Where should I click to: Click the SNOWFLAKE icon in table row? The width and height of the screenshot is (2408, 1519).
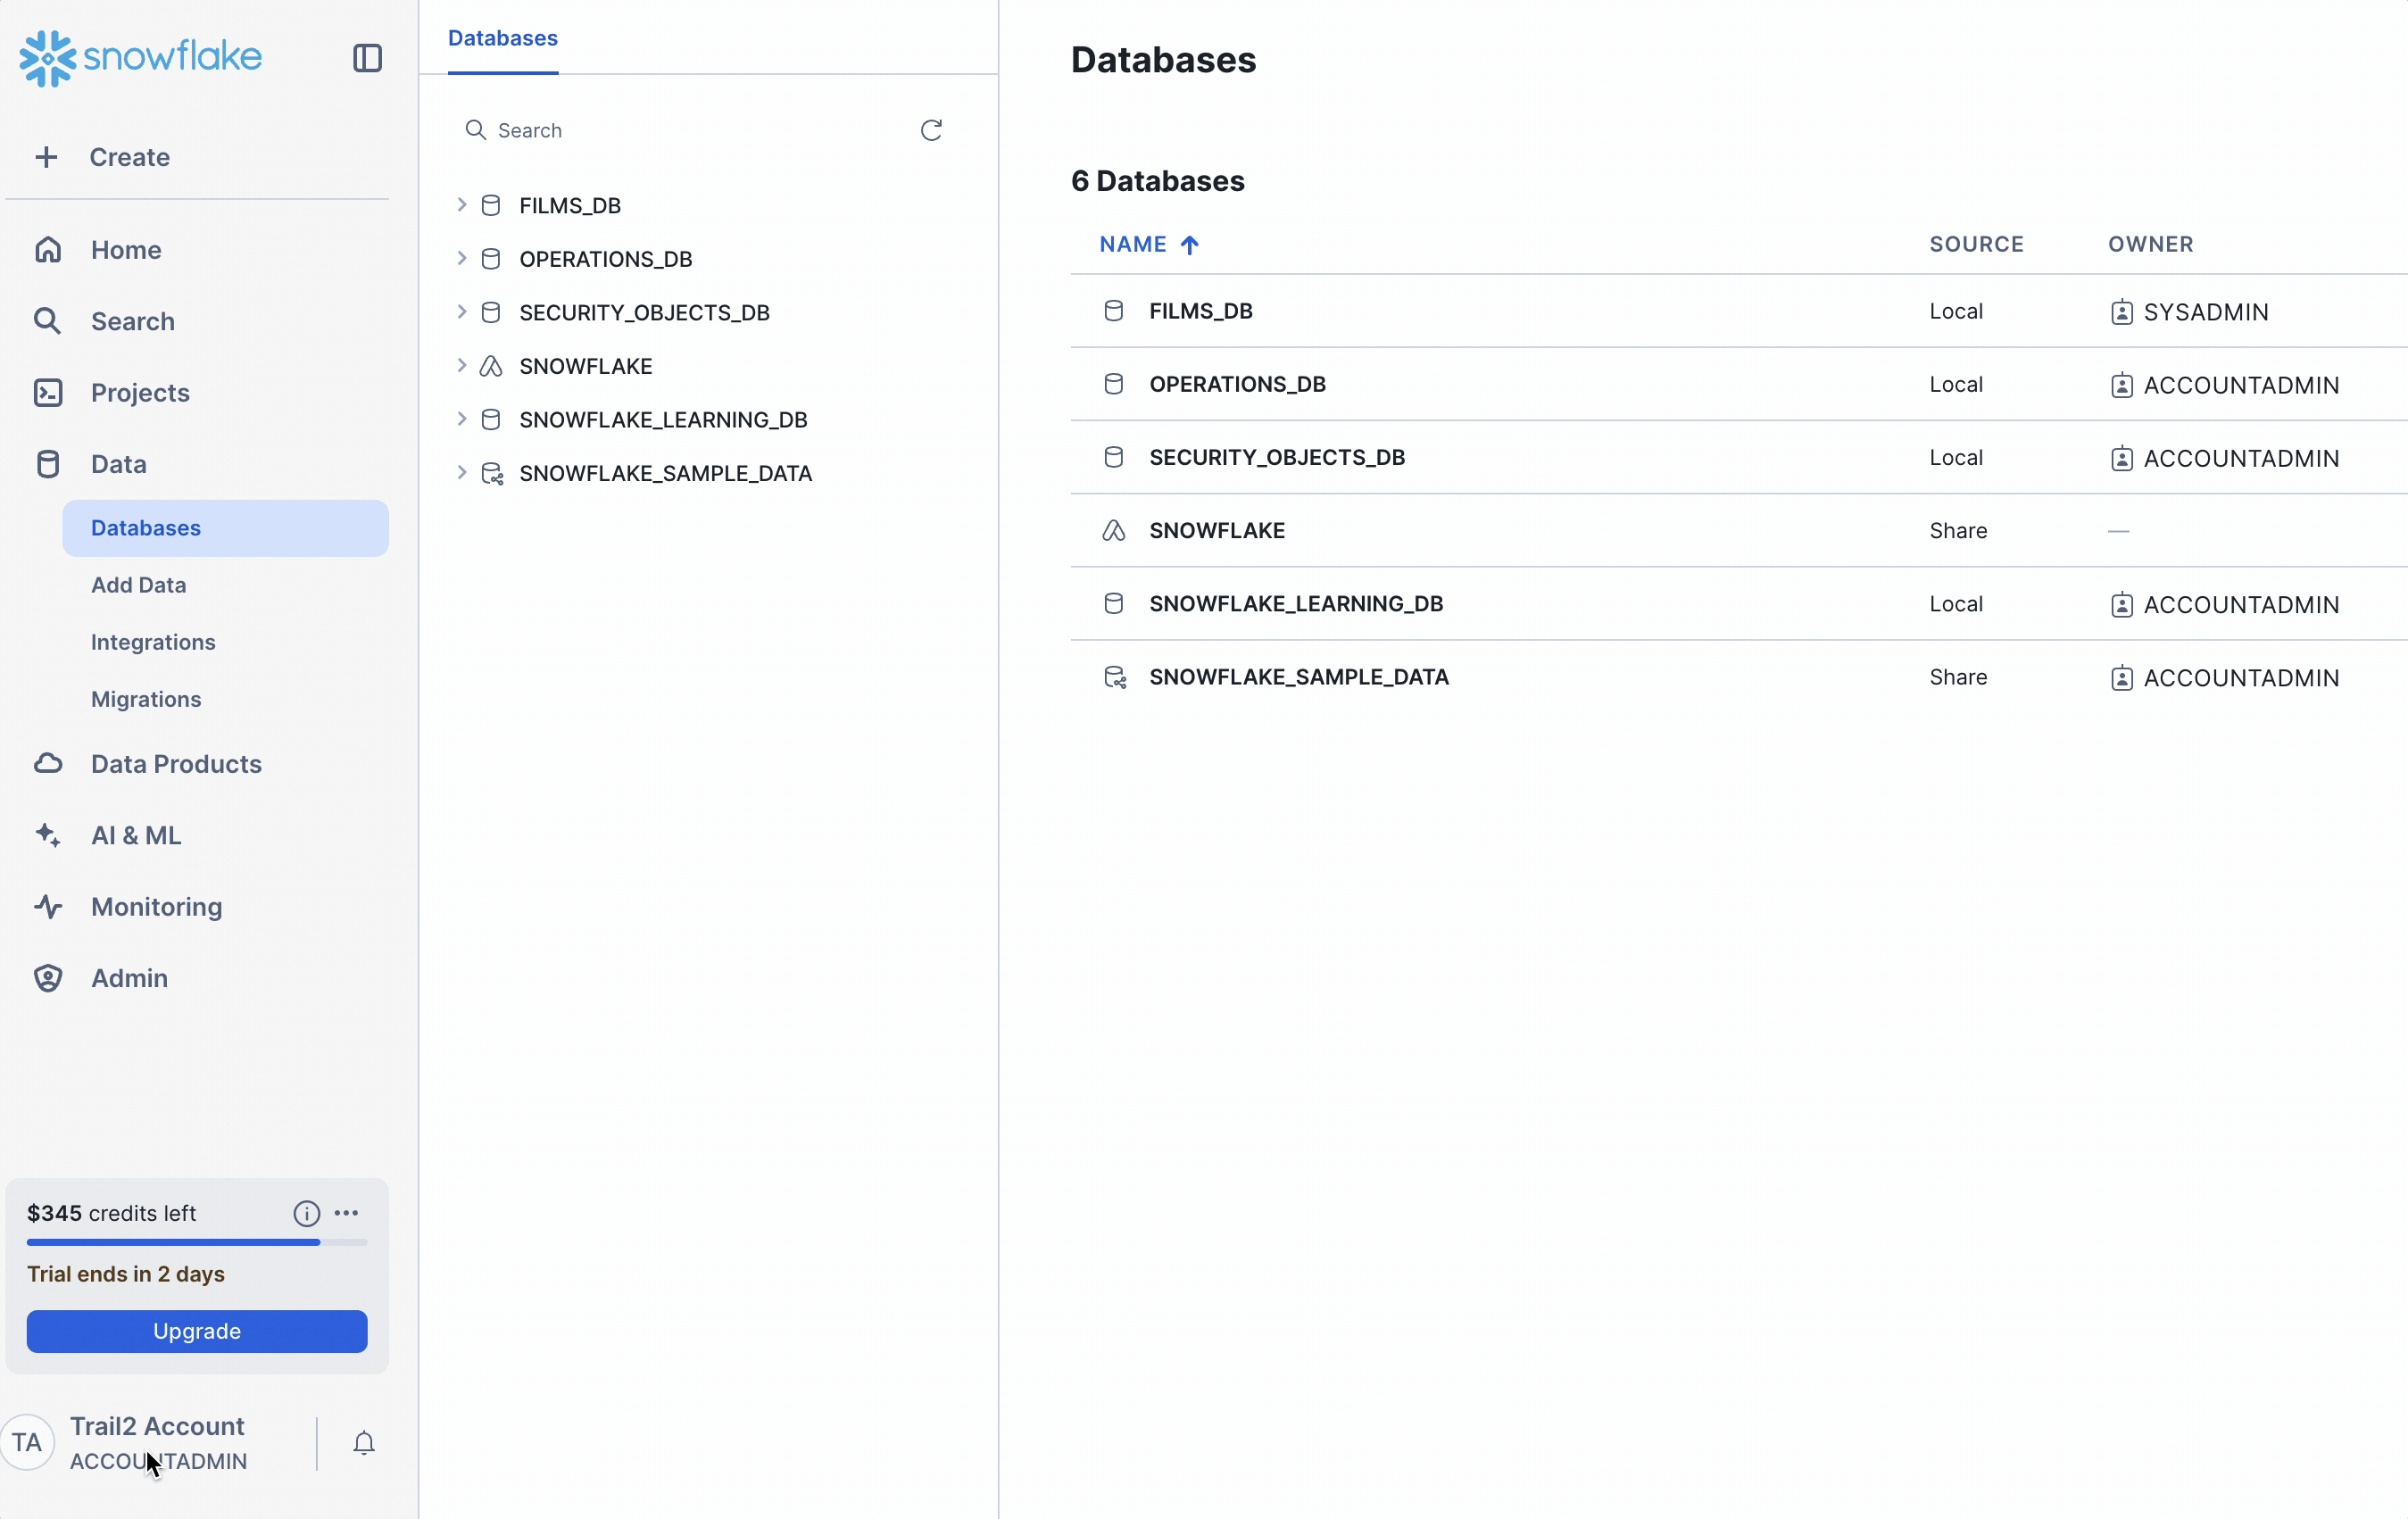[1114, 530]
